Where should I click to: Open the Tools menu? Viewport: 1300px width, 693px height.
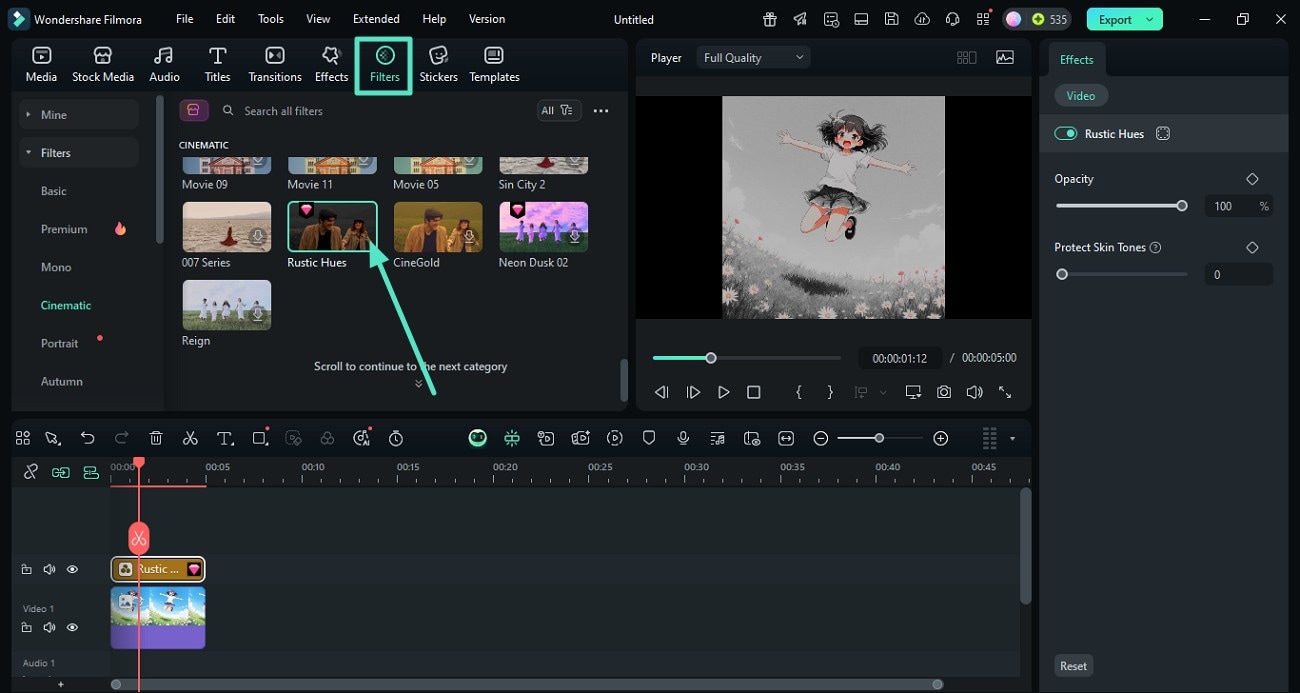[x=271, y=19]
